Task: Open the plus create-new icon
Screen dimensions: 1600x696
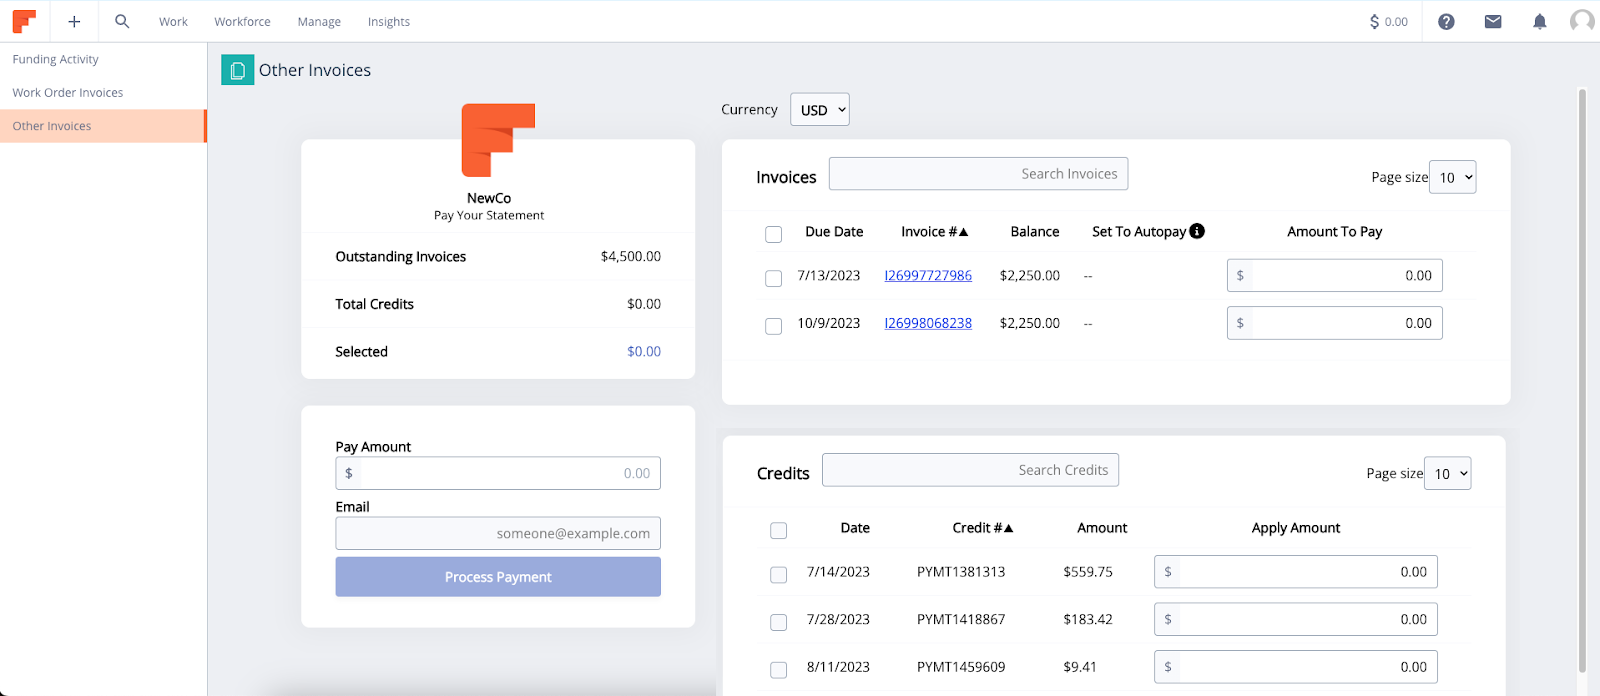Action: pyautogui.click(x=74, y=21)
